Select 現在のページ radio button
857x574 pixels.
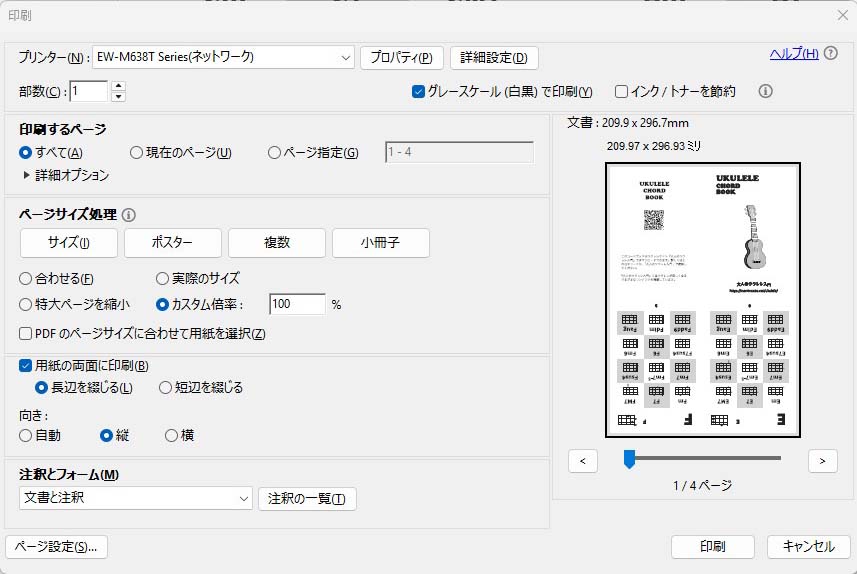coord(137,152)
